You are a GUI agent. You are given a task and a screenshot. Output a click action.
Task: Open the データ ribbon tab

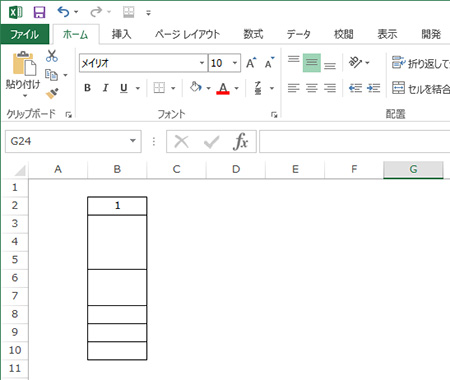pyautogui.click(x=299, y=34)
